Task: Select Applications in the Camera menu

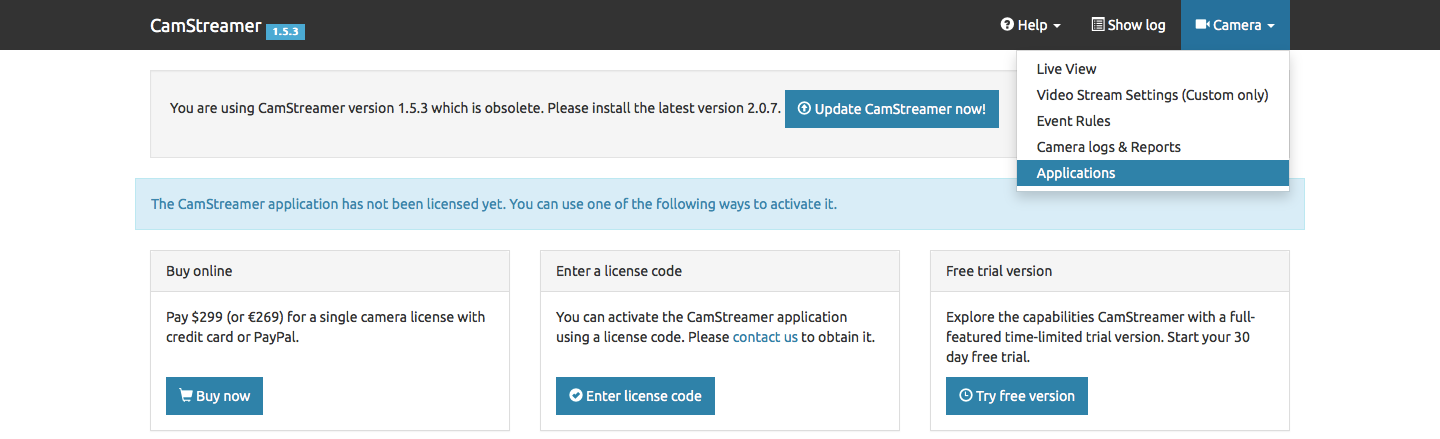Action: (x=1075, y=173)
